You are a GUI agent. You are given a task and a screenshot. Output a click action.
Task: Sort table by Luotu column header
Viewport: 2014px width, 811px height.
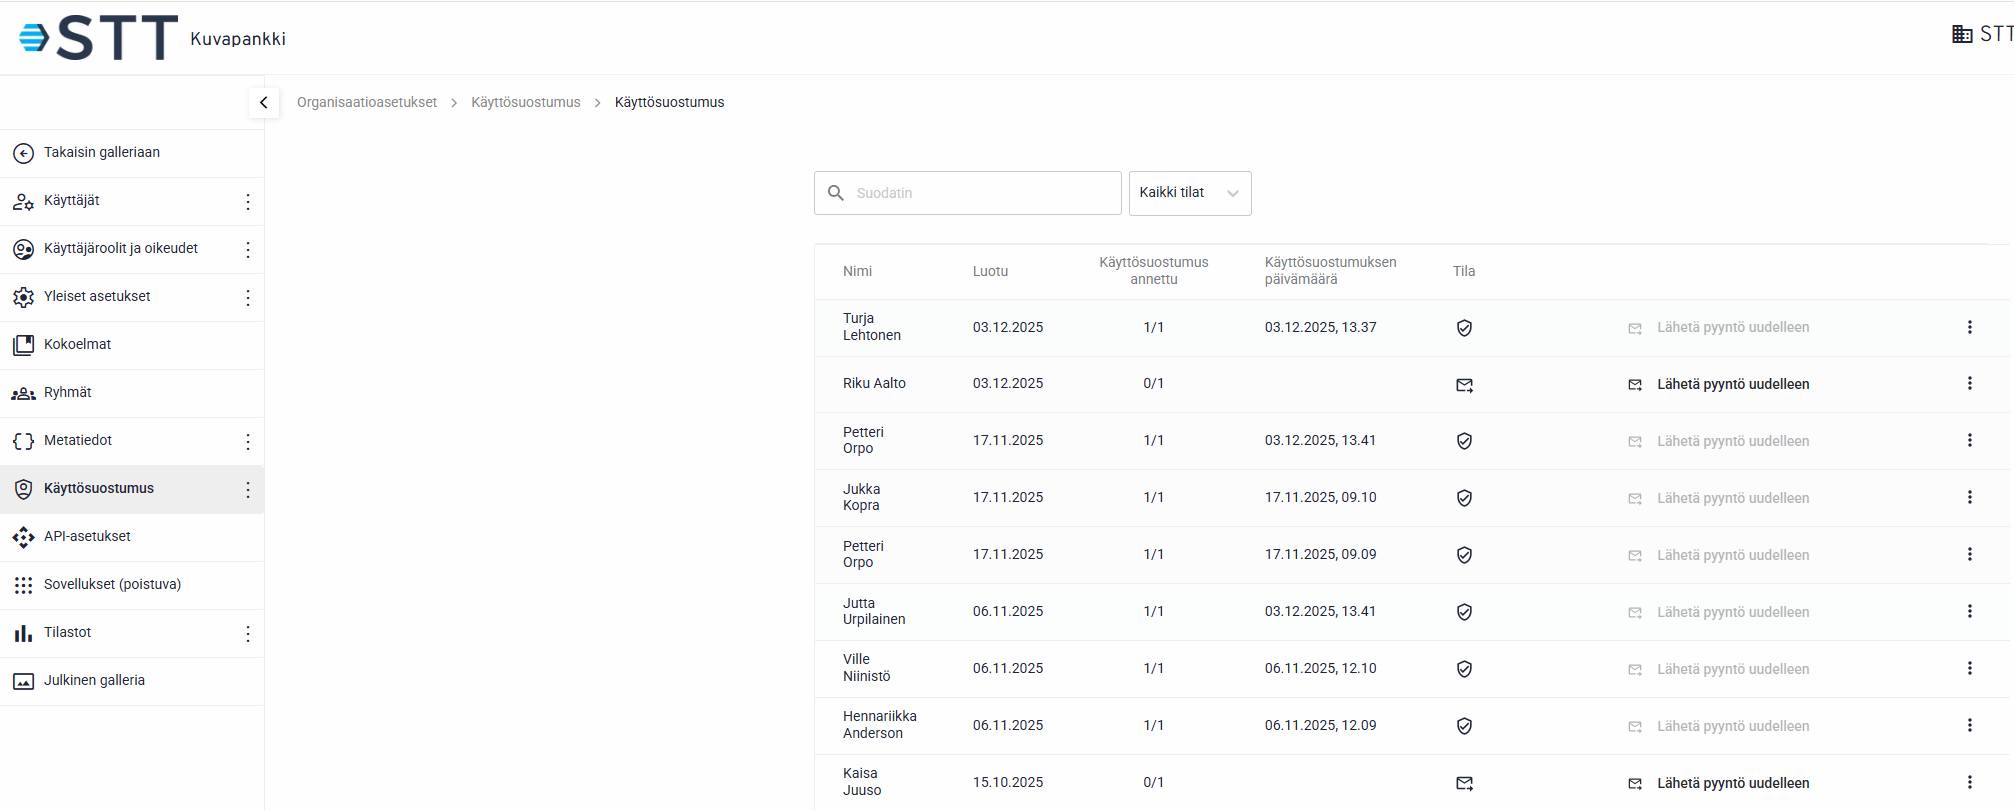click(x=990, y=271)
